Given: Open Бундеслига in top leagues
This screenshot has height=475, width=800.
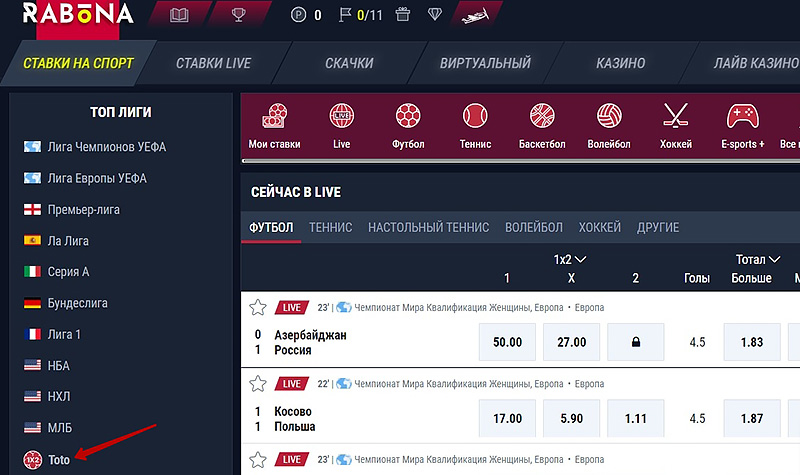Looking at the screenshot, I should 66,303.
